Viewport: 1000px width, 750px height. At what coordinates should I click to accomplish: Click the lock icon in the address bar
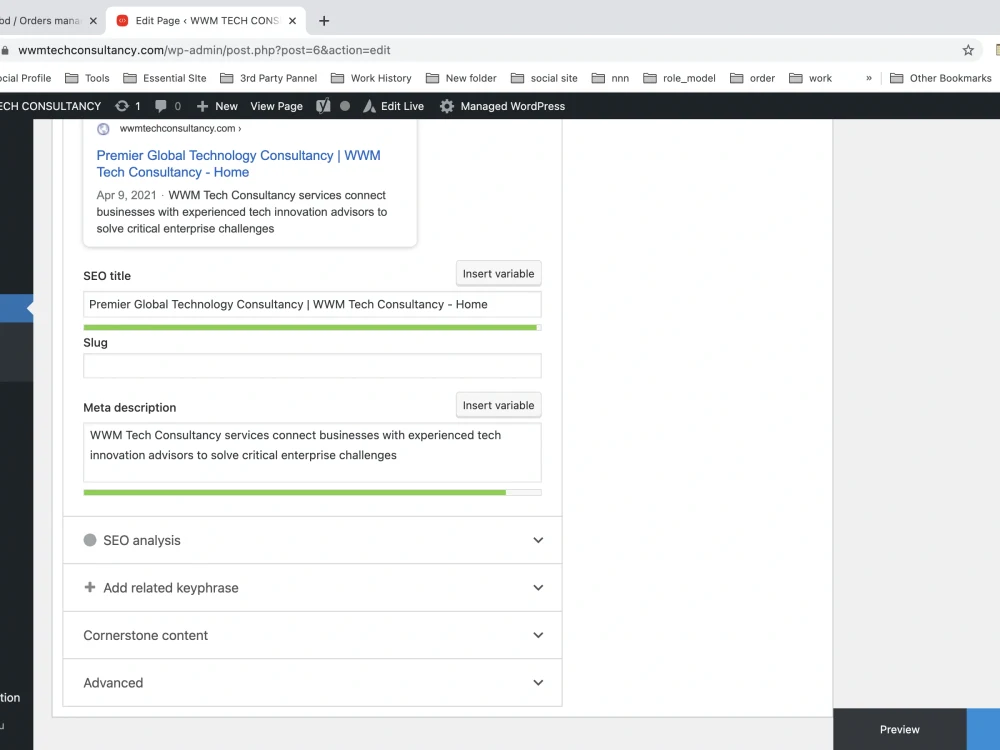5,50
